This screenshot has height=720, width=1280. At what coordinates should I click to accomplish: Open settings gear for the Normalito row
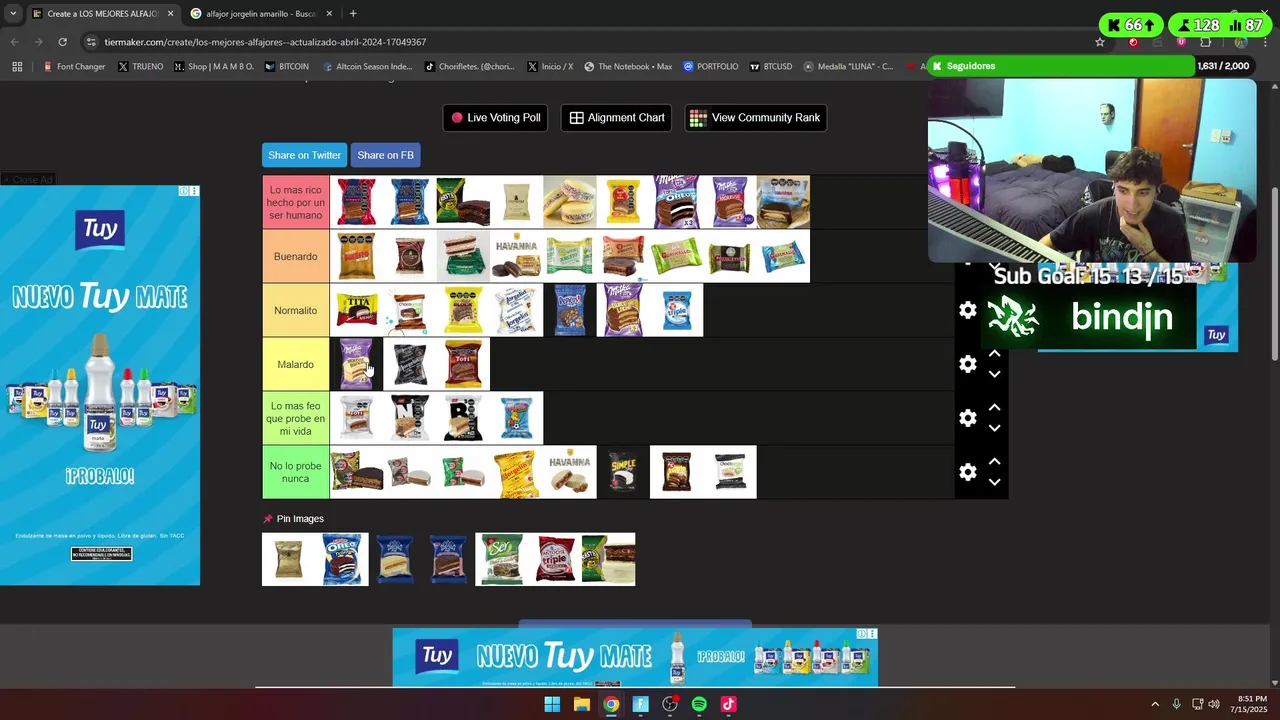tap(967, 310)
